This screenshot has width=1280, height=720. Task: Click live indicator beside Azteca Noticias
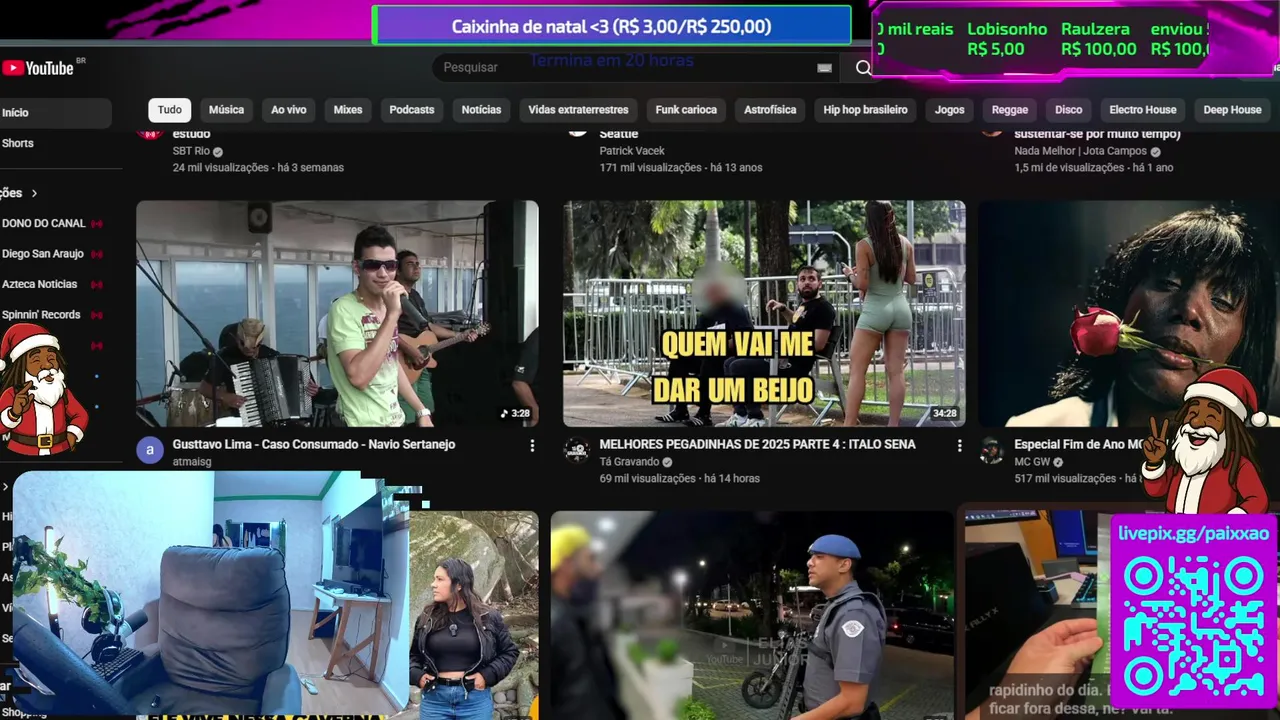coord(97,284)
